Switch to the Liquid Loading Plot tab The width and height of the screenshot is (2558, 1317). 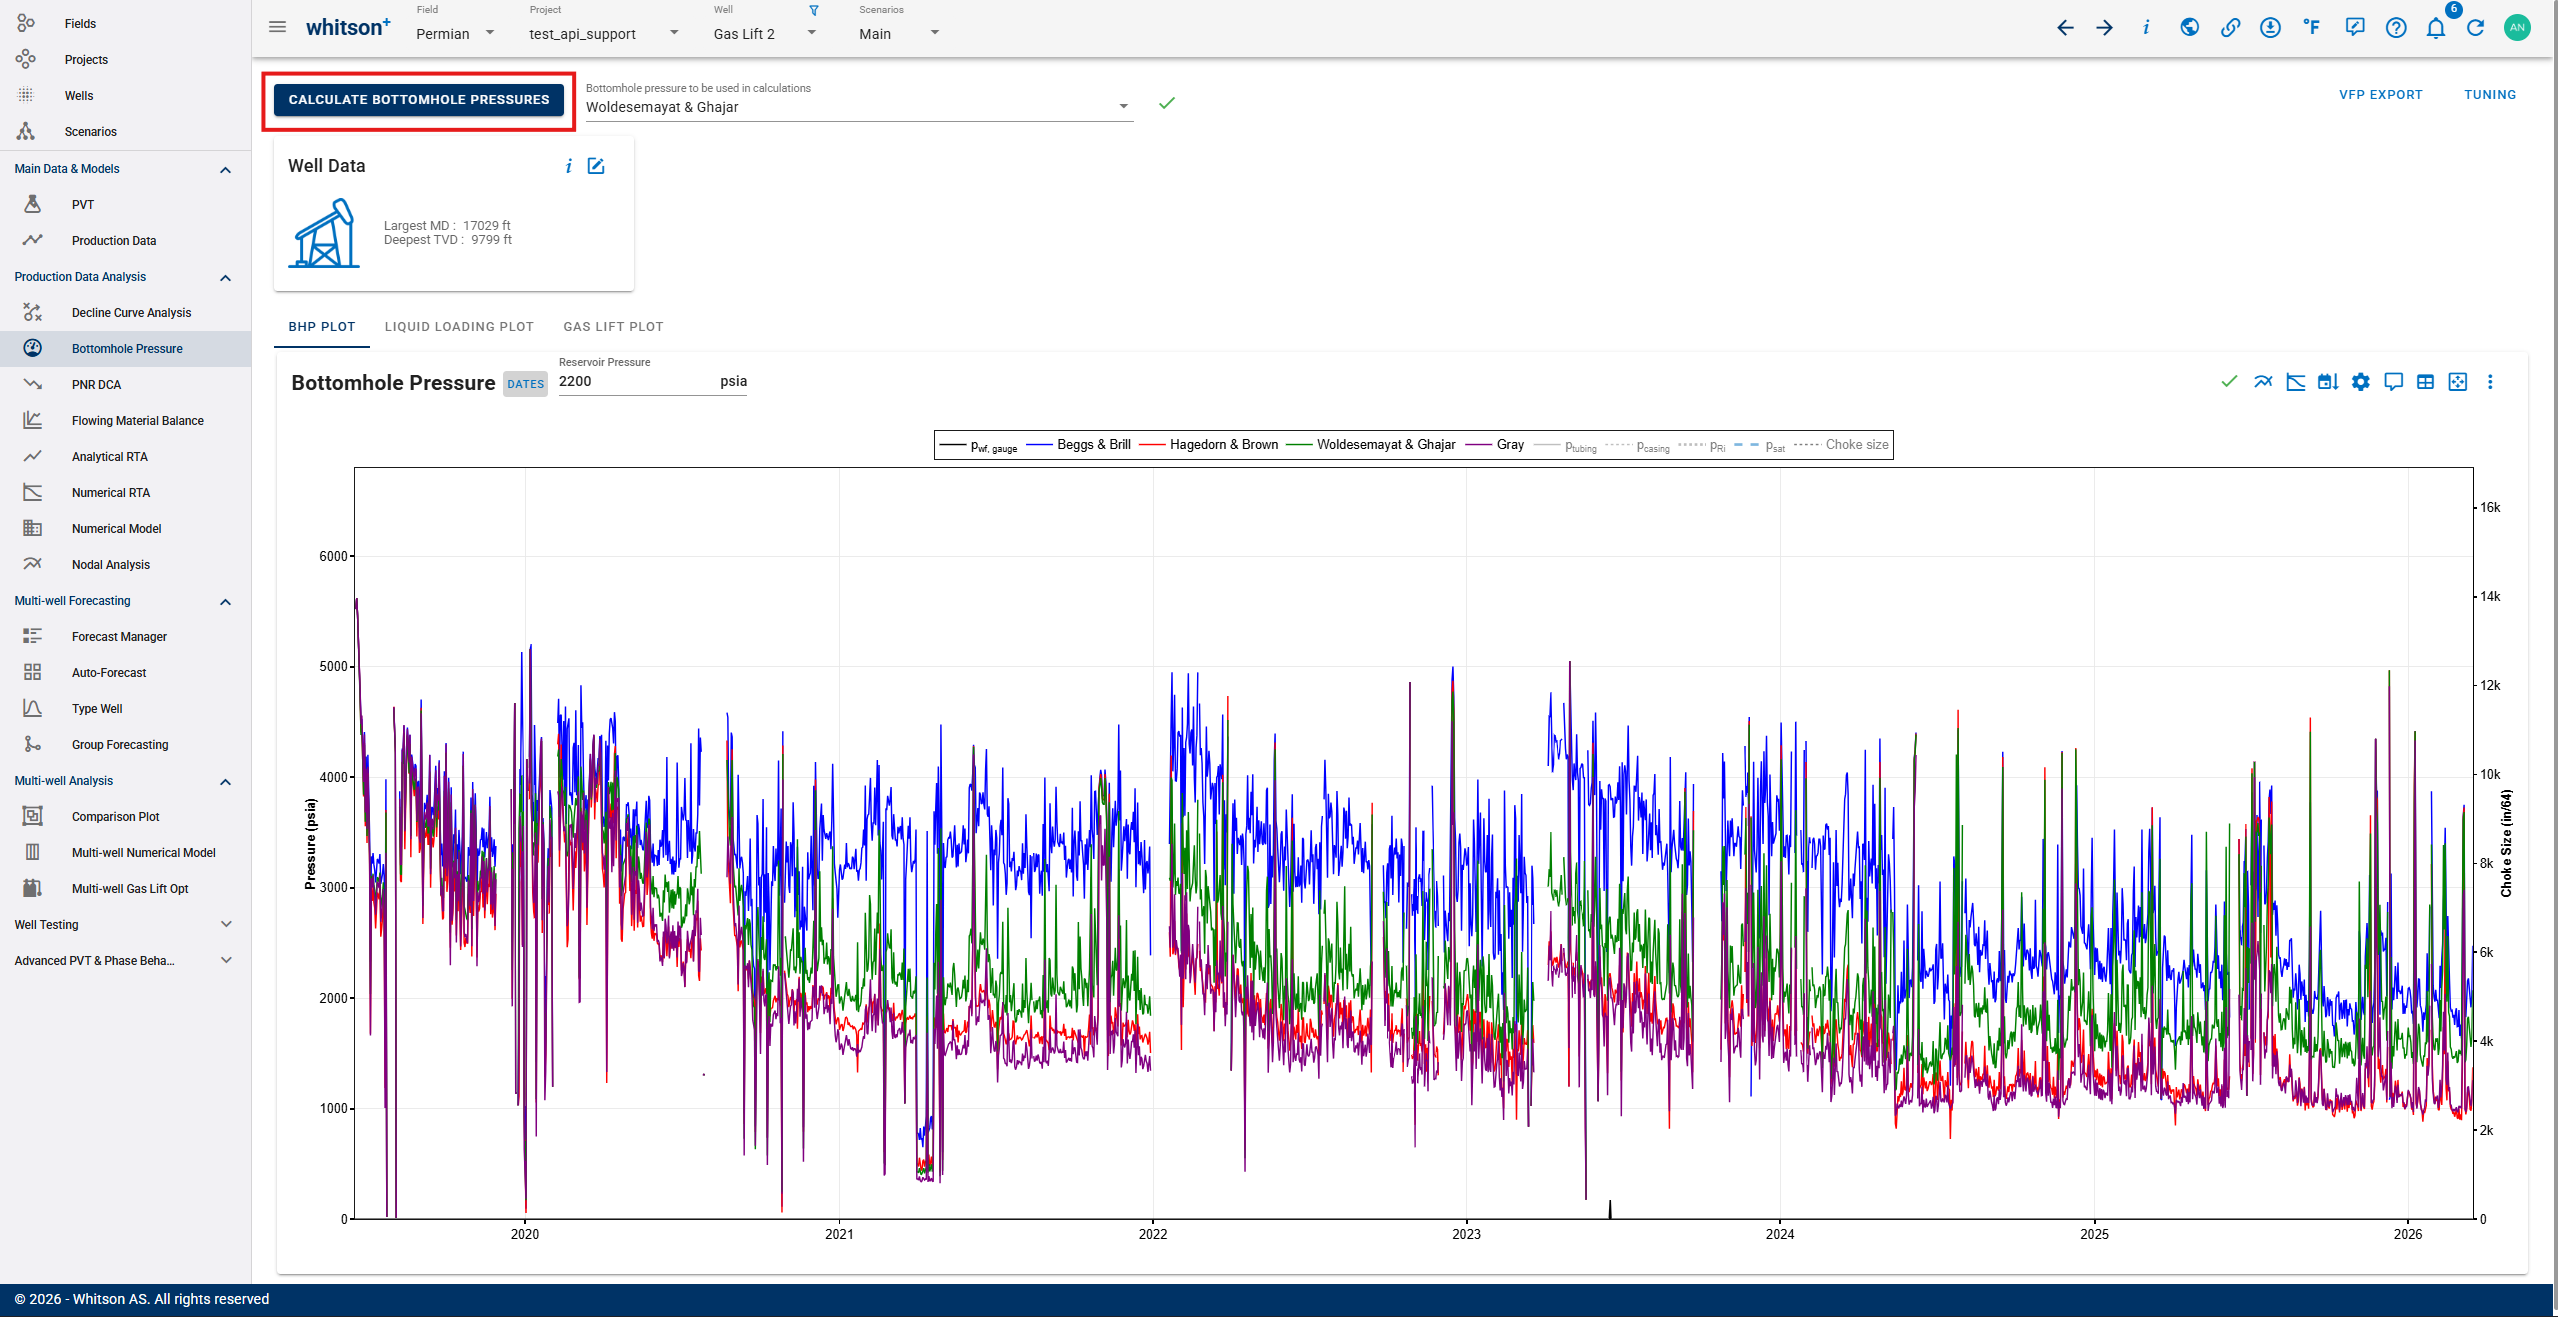point(459,327)
